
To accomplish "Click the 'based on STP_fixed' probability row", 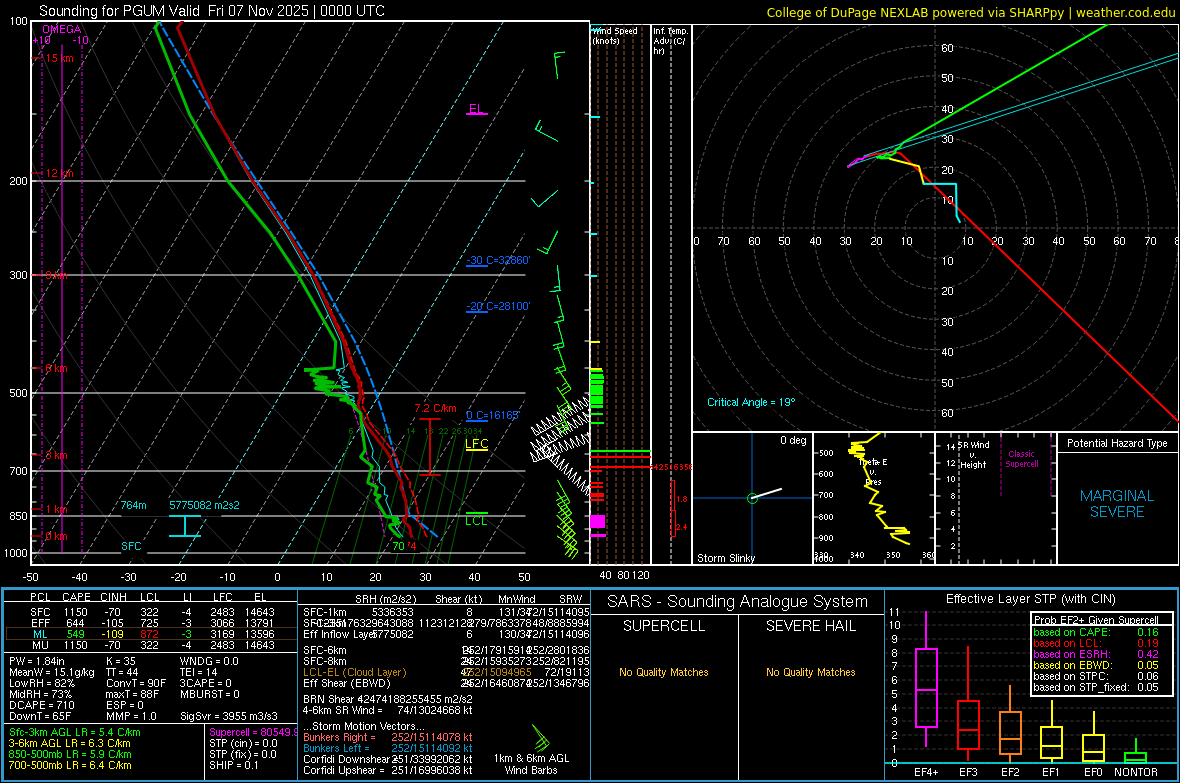I will pyautogui.click(x=1096, y=687).
